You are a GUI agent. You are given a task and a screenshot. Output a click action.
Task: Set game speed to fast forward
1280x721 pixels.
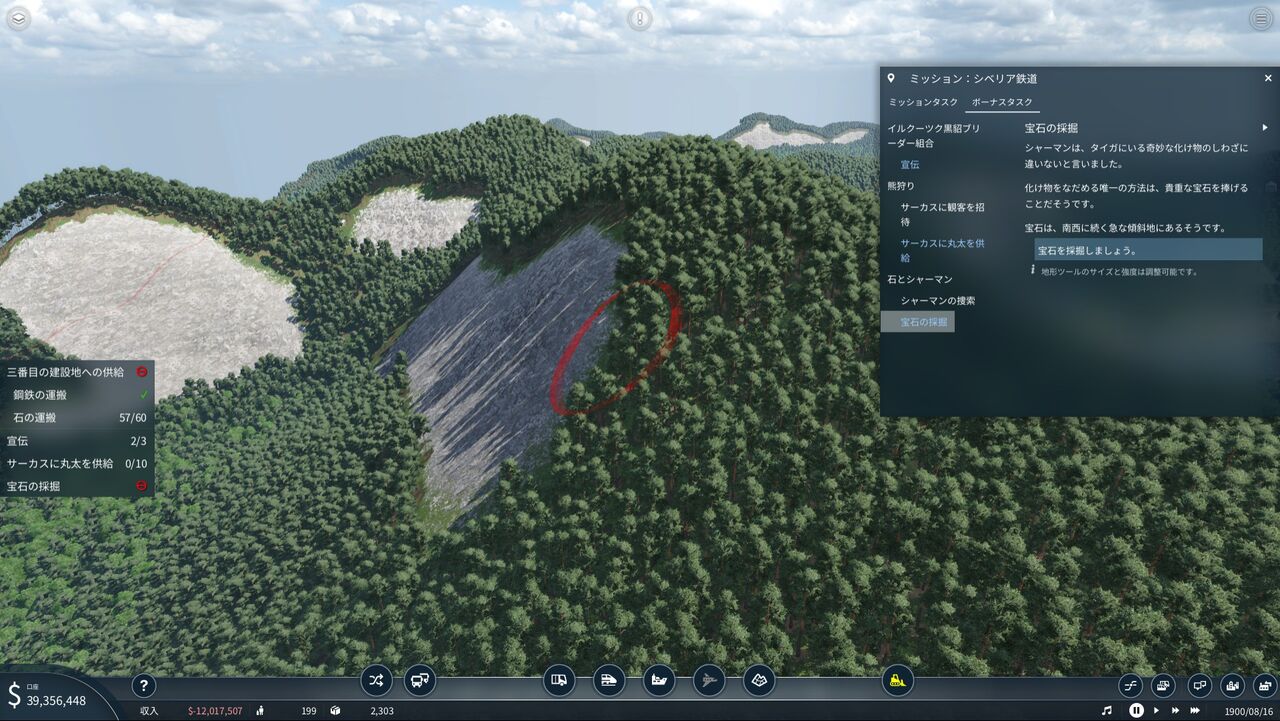coord(1175,711)
